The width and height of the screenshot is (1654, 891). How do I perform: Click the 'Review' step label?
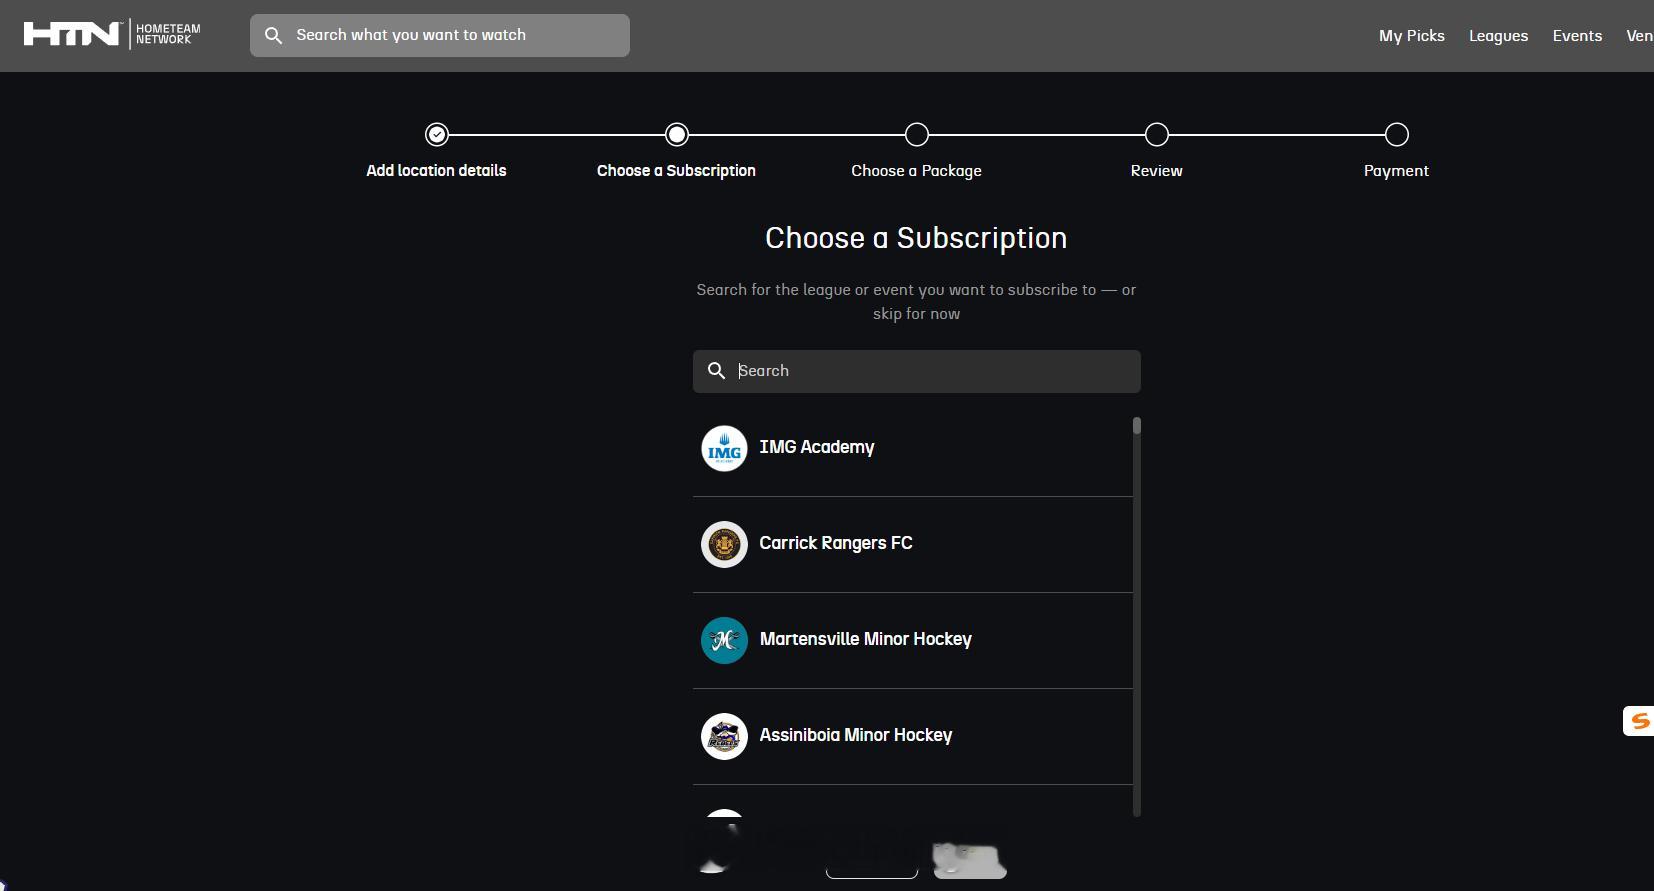(1156, 171)
